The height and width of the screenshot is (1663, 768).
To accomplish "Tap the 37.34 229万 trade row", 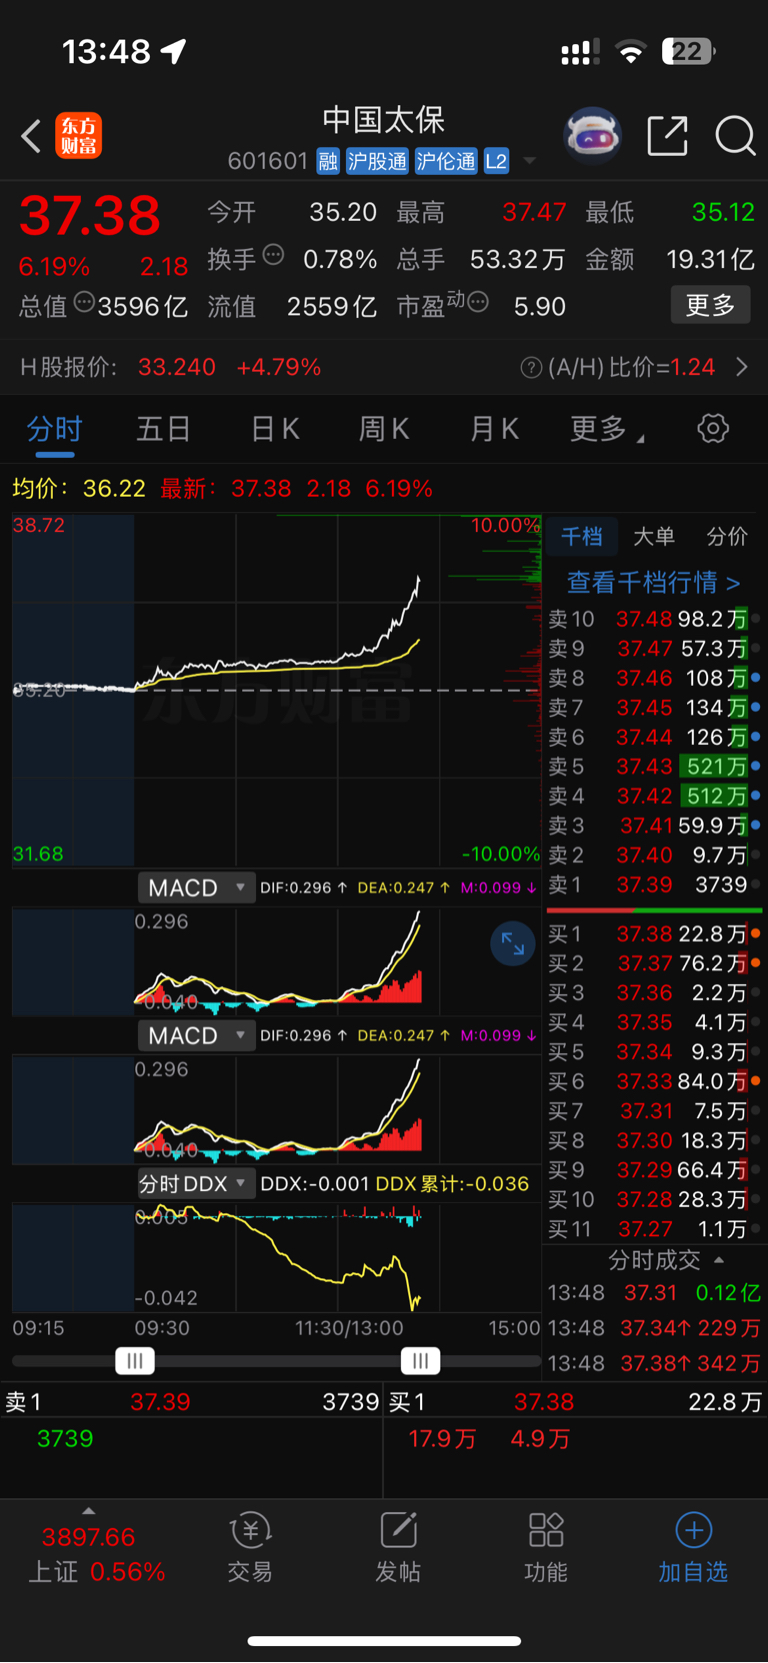I will coord(654,1328).
